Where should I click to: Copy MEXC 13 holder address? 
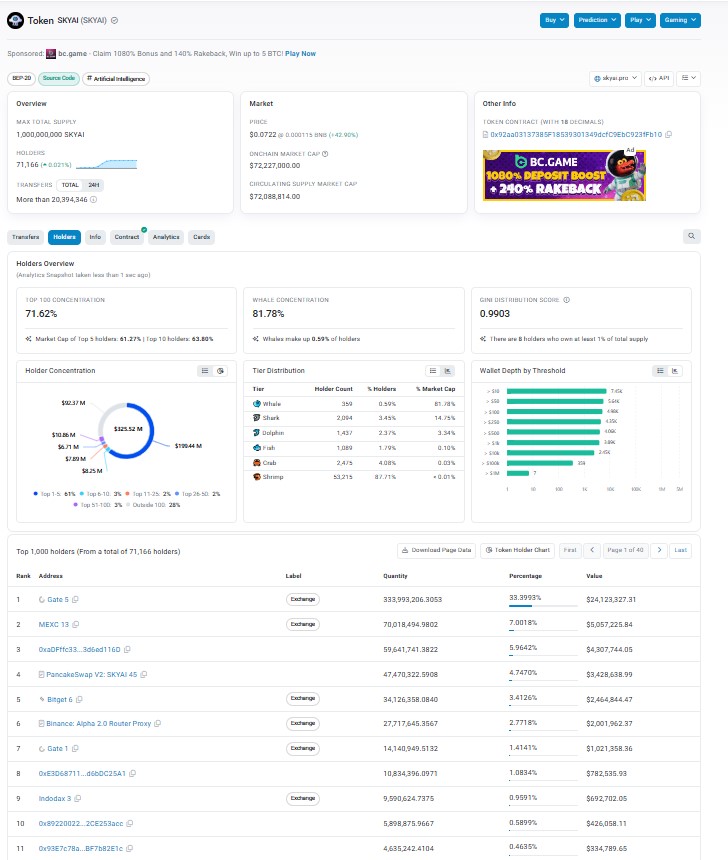[x=76, y=624]
